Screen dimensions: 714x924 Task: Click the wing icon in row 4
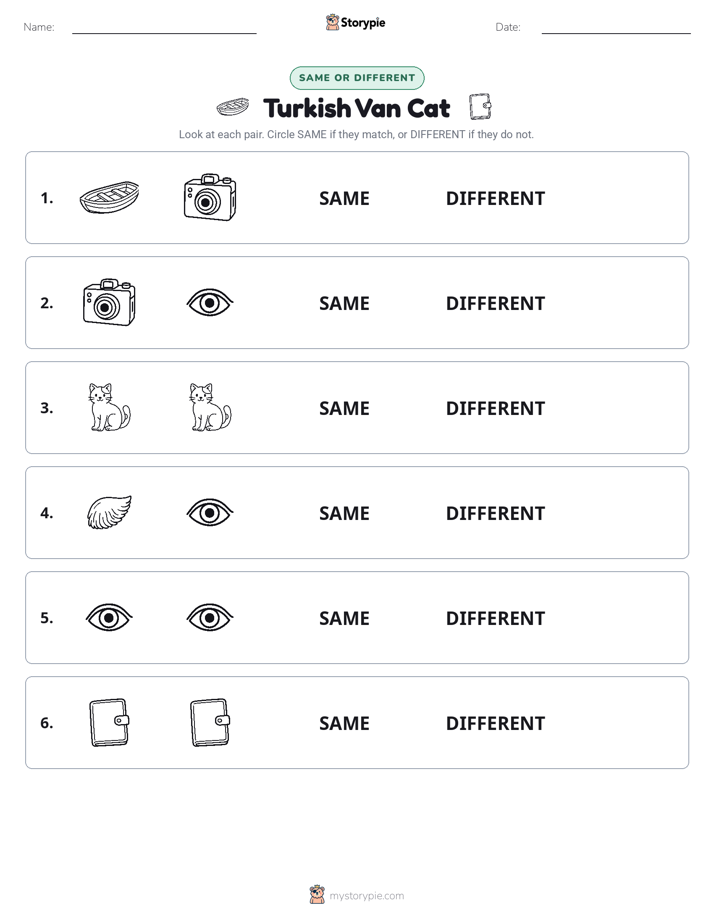click(109, 512)
